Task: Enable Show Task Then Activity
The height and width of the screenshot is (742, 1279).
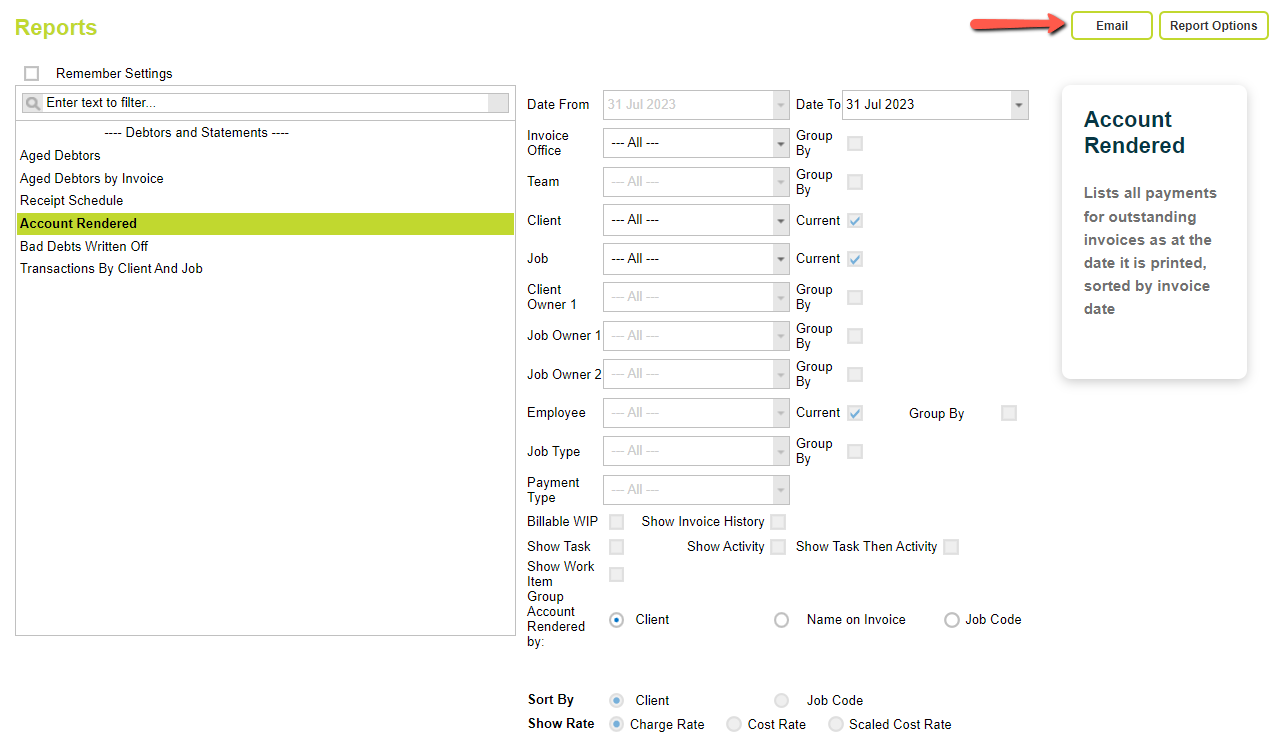Action: click(x=950, y=547)
